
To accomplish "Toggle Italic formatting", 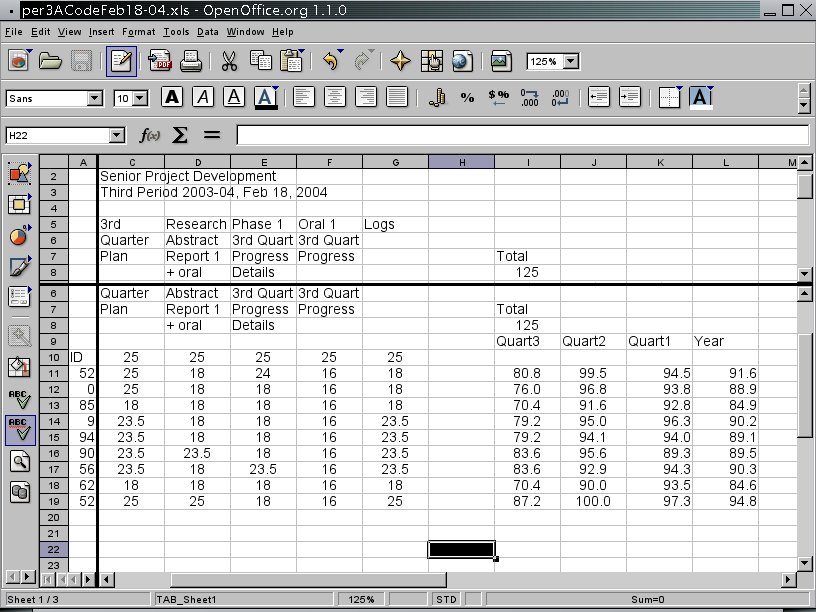I will (x=203, y=97).
